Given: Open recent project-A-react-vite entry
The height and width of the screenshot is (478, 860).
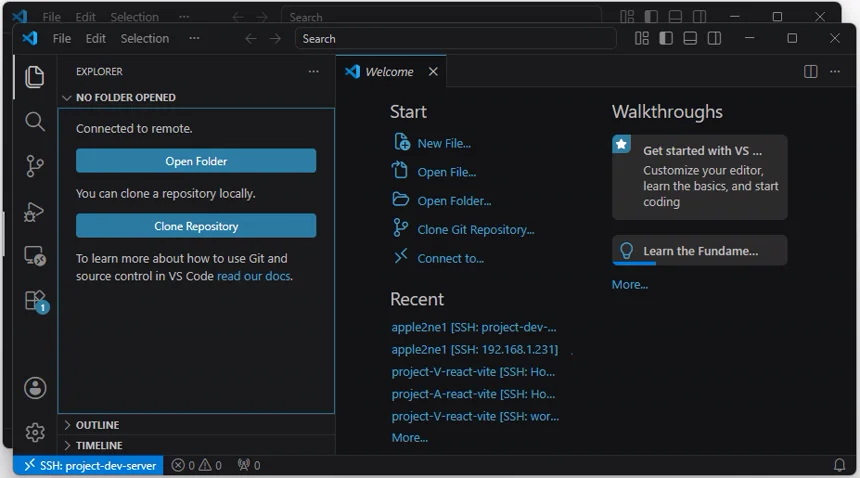Looking at the screenshot, I should pyautogui.click(x=473, y=394).
